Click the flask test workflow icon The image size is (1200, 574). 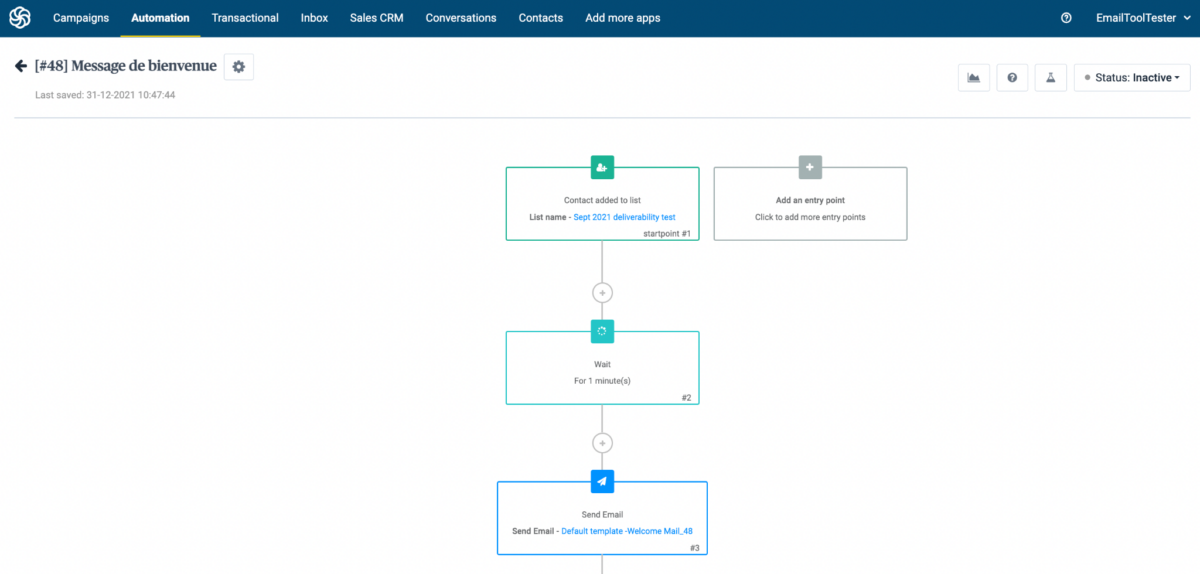click(1050, 78)
